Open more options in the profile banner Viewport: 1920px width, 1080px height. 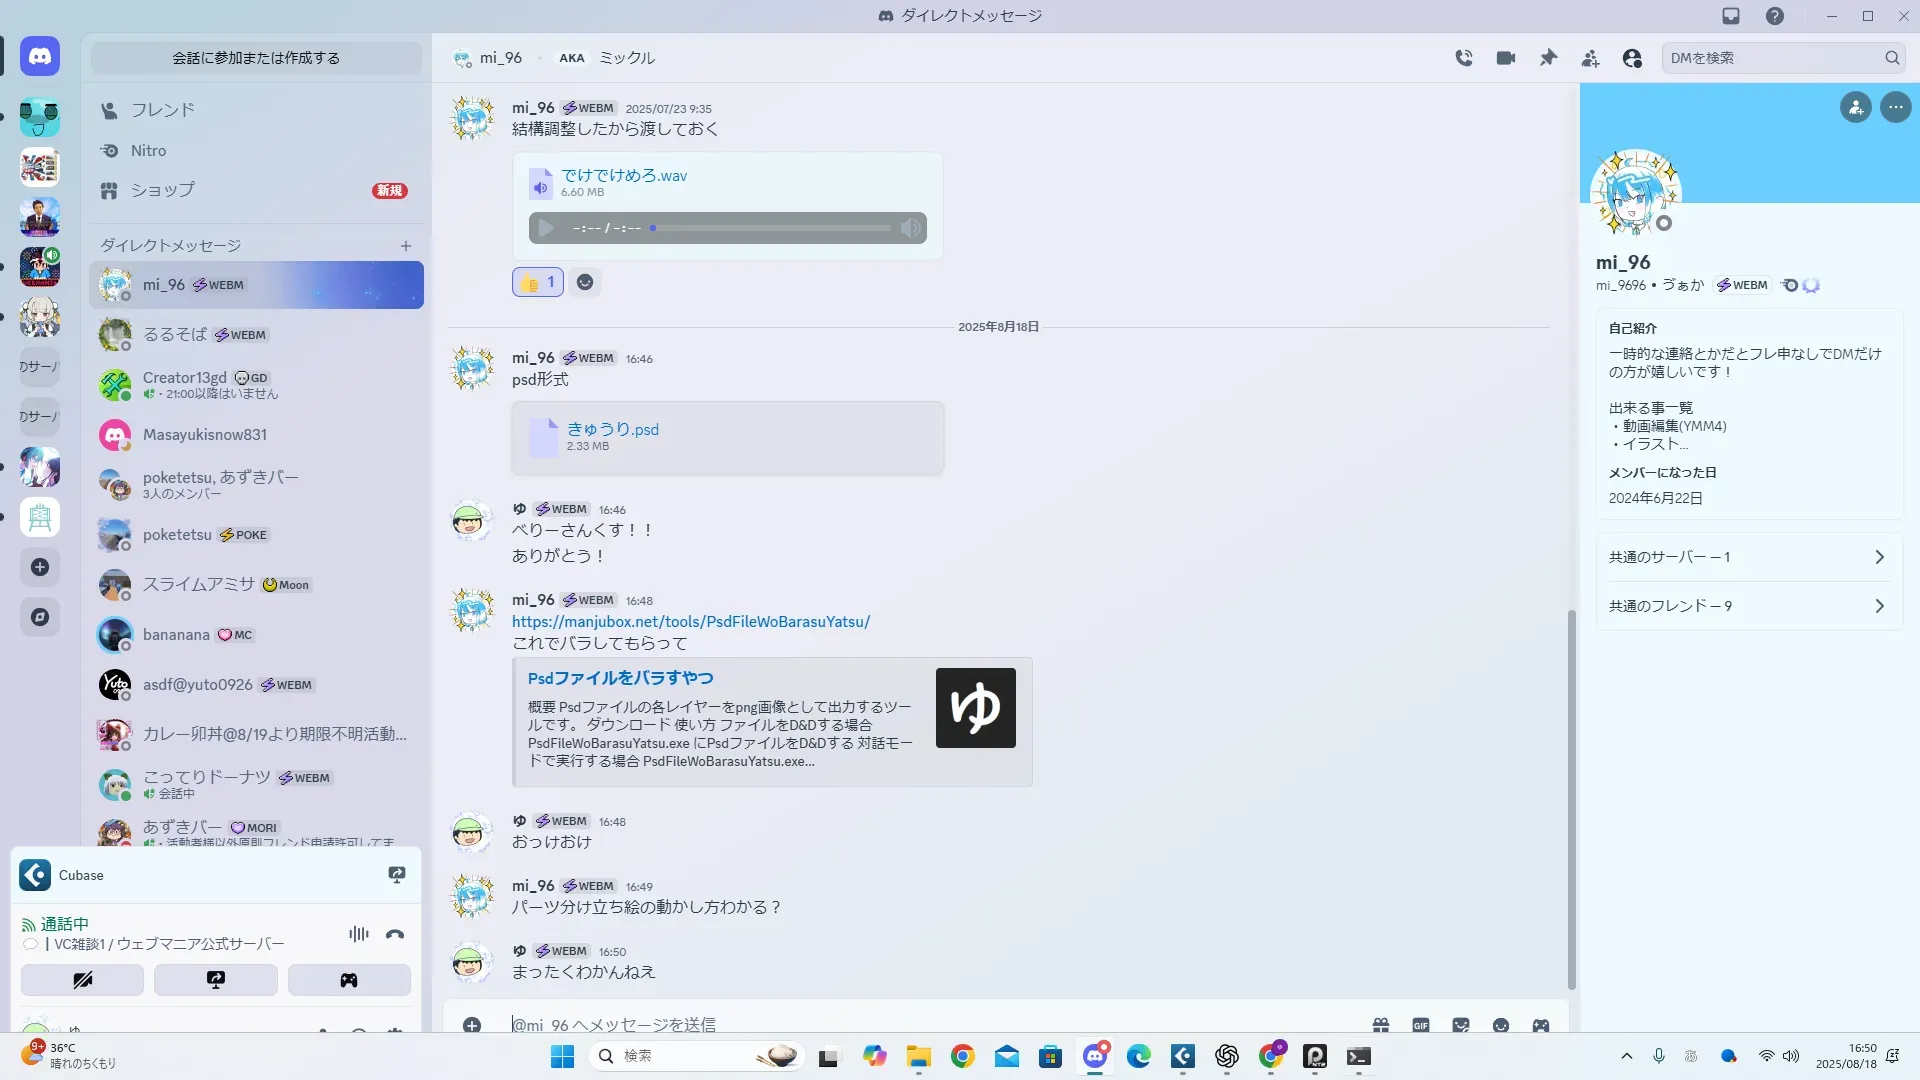[x=1895, y=107]
